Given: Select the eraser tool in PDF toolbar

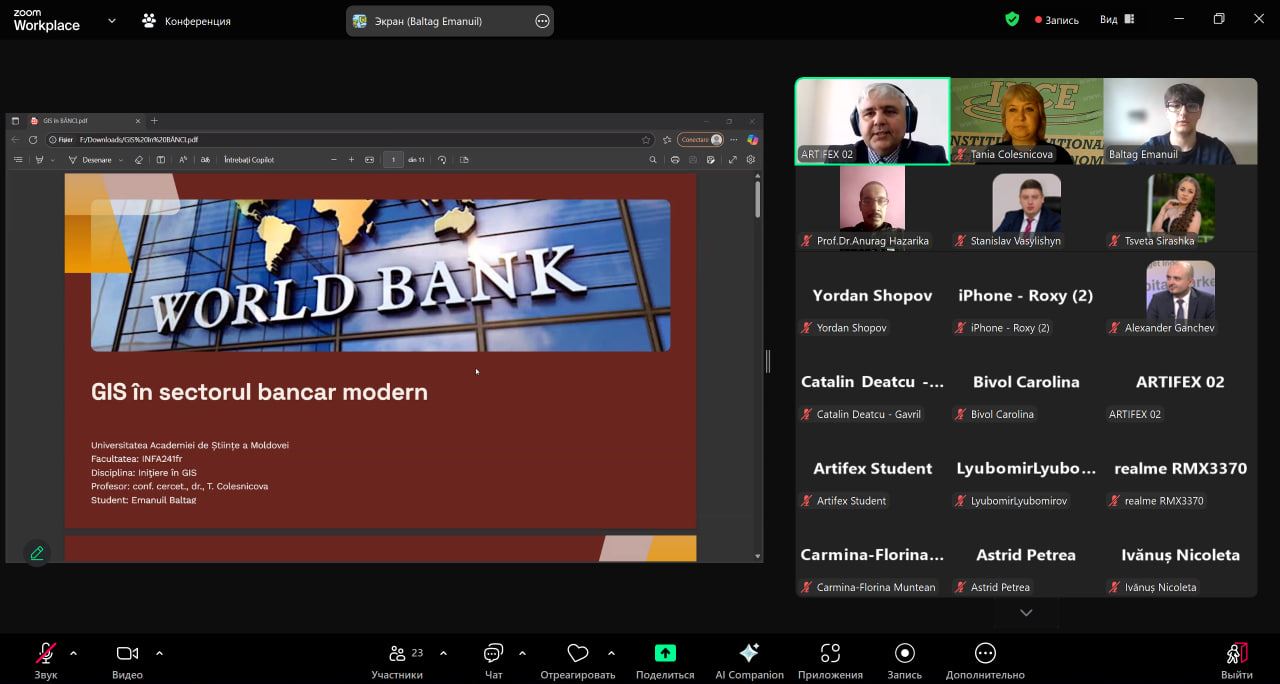Looking at the screenshot, I should pos(139,160).
